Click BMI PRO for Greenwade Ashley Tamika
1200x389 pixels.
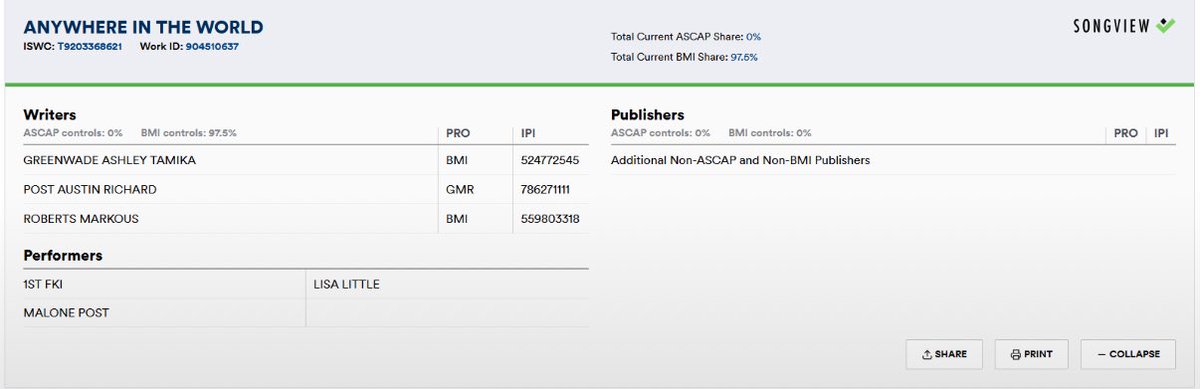point(457,160)
